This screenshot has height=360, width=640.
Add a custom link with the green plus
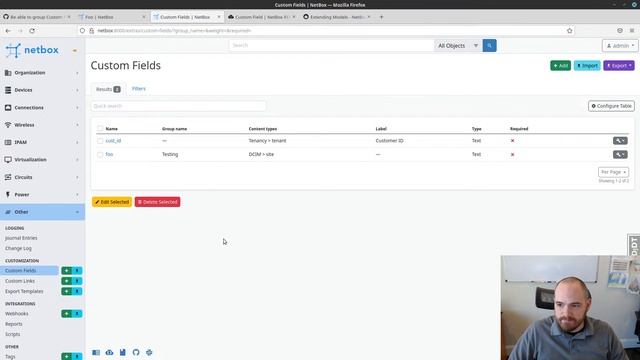tap(67, 281)
